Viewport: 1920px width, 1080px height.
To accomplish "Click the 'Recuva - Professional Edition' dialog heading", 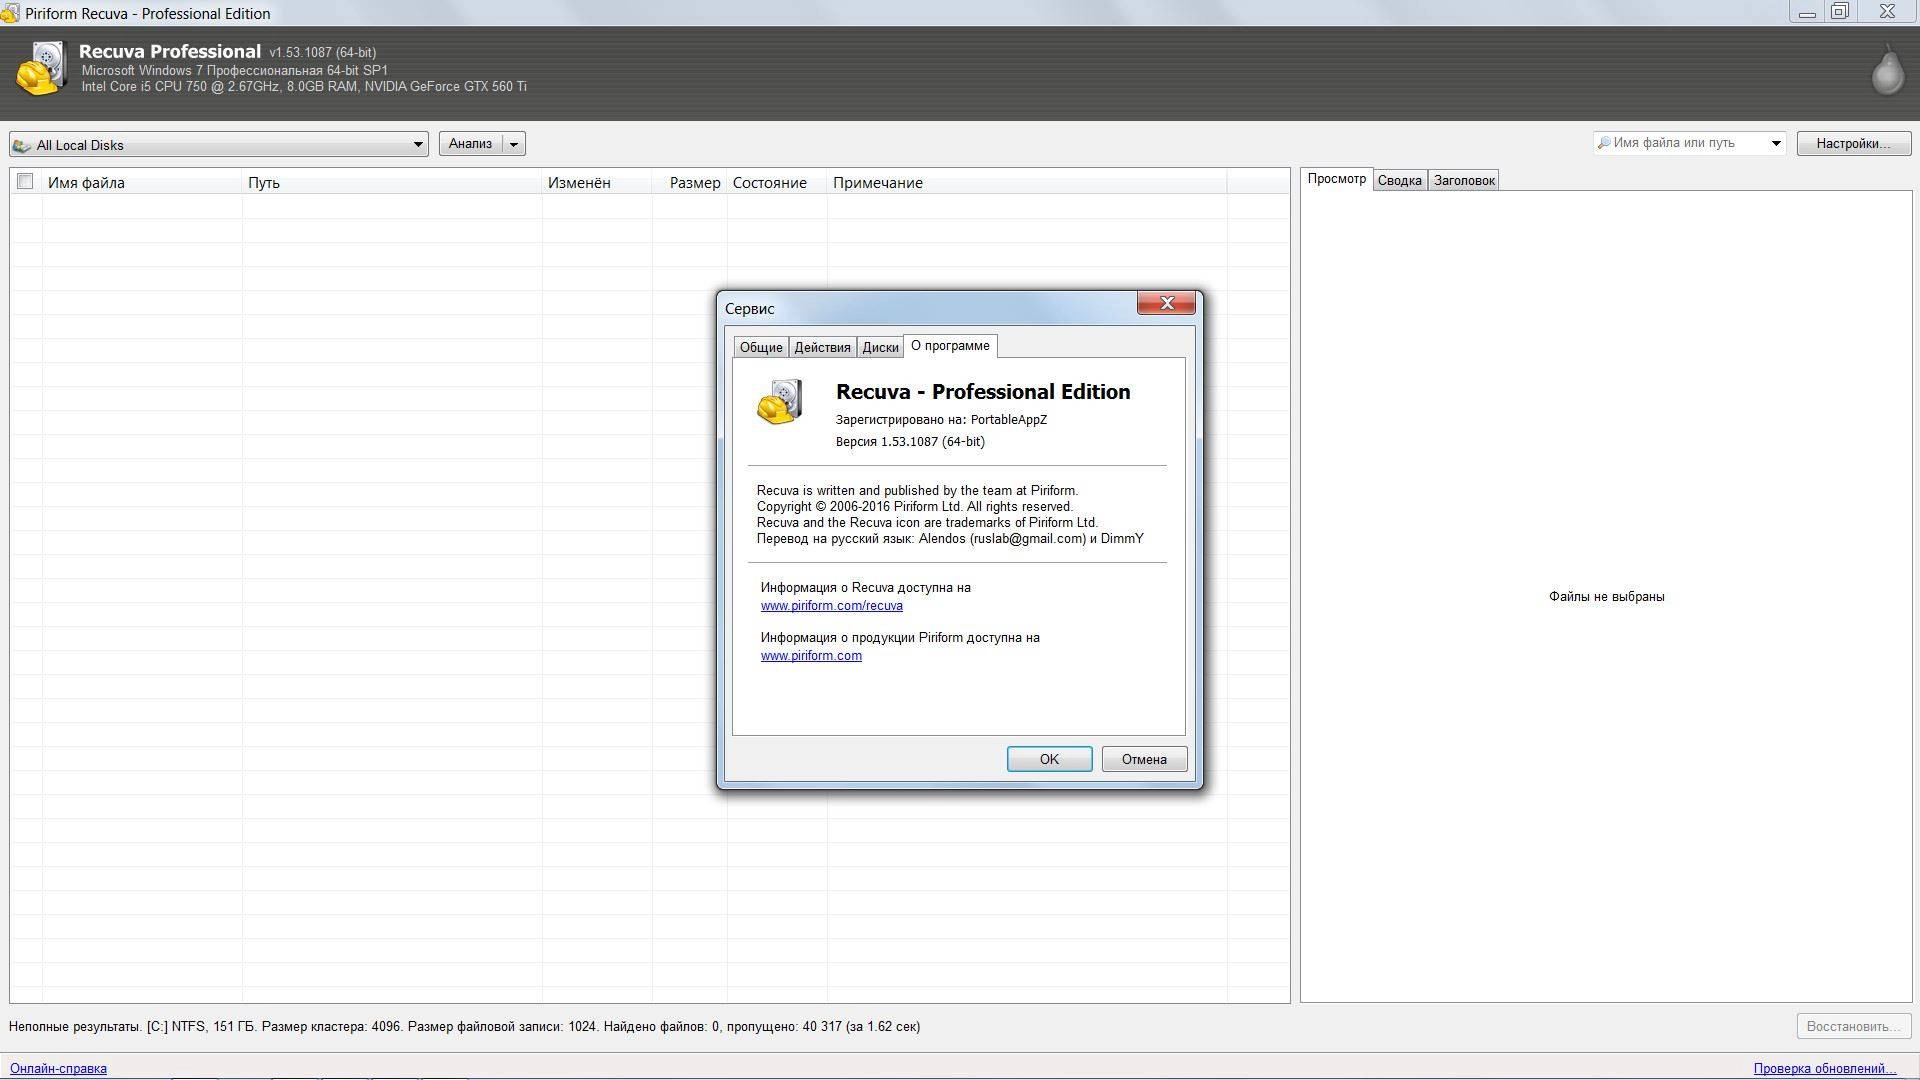I will tap(983, 392).
